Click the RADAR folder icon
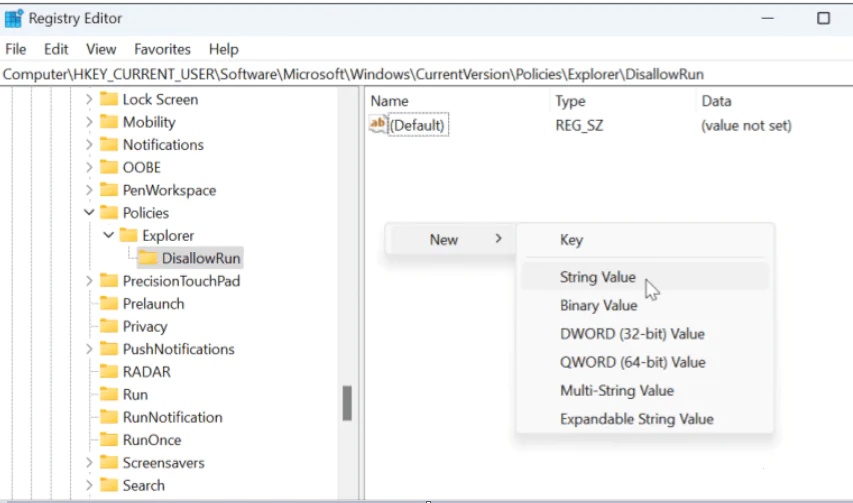This screenshot has height=503, width=853. tap(109, 372)
